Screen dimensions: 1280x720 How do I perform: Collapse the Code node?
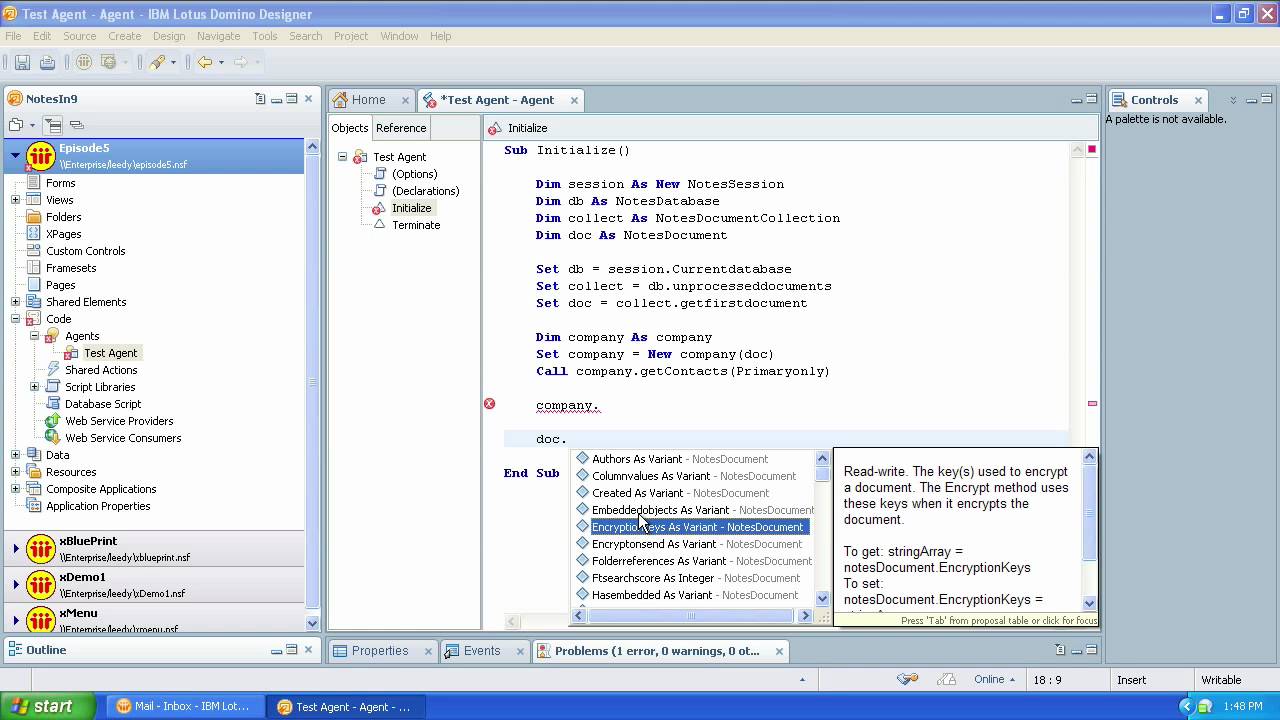15,319
